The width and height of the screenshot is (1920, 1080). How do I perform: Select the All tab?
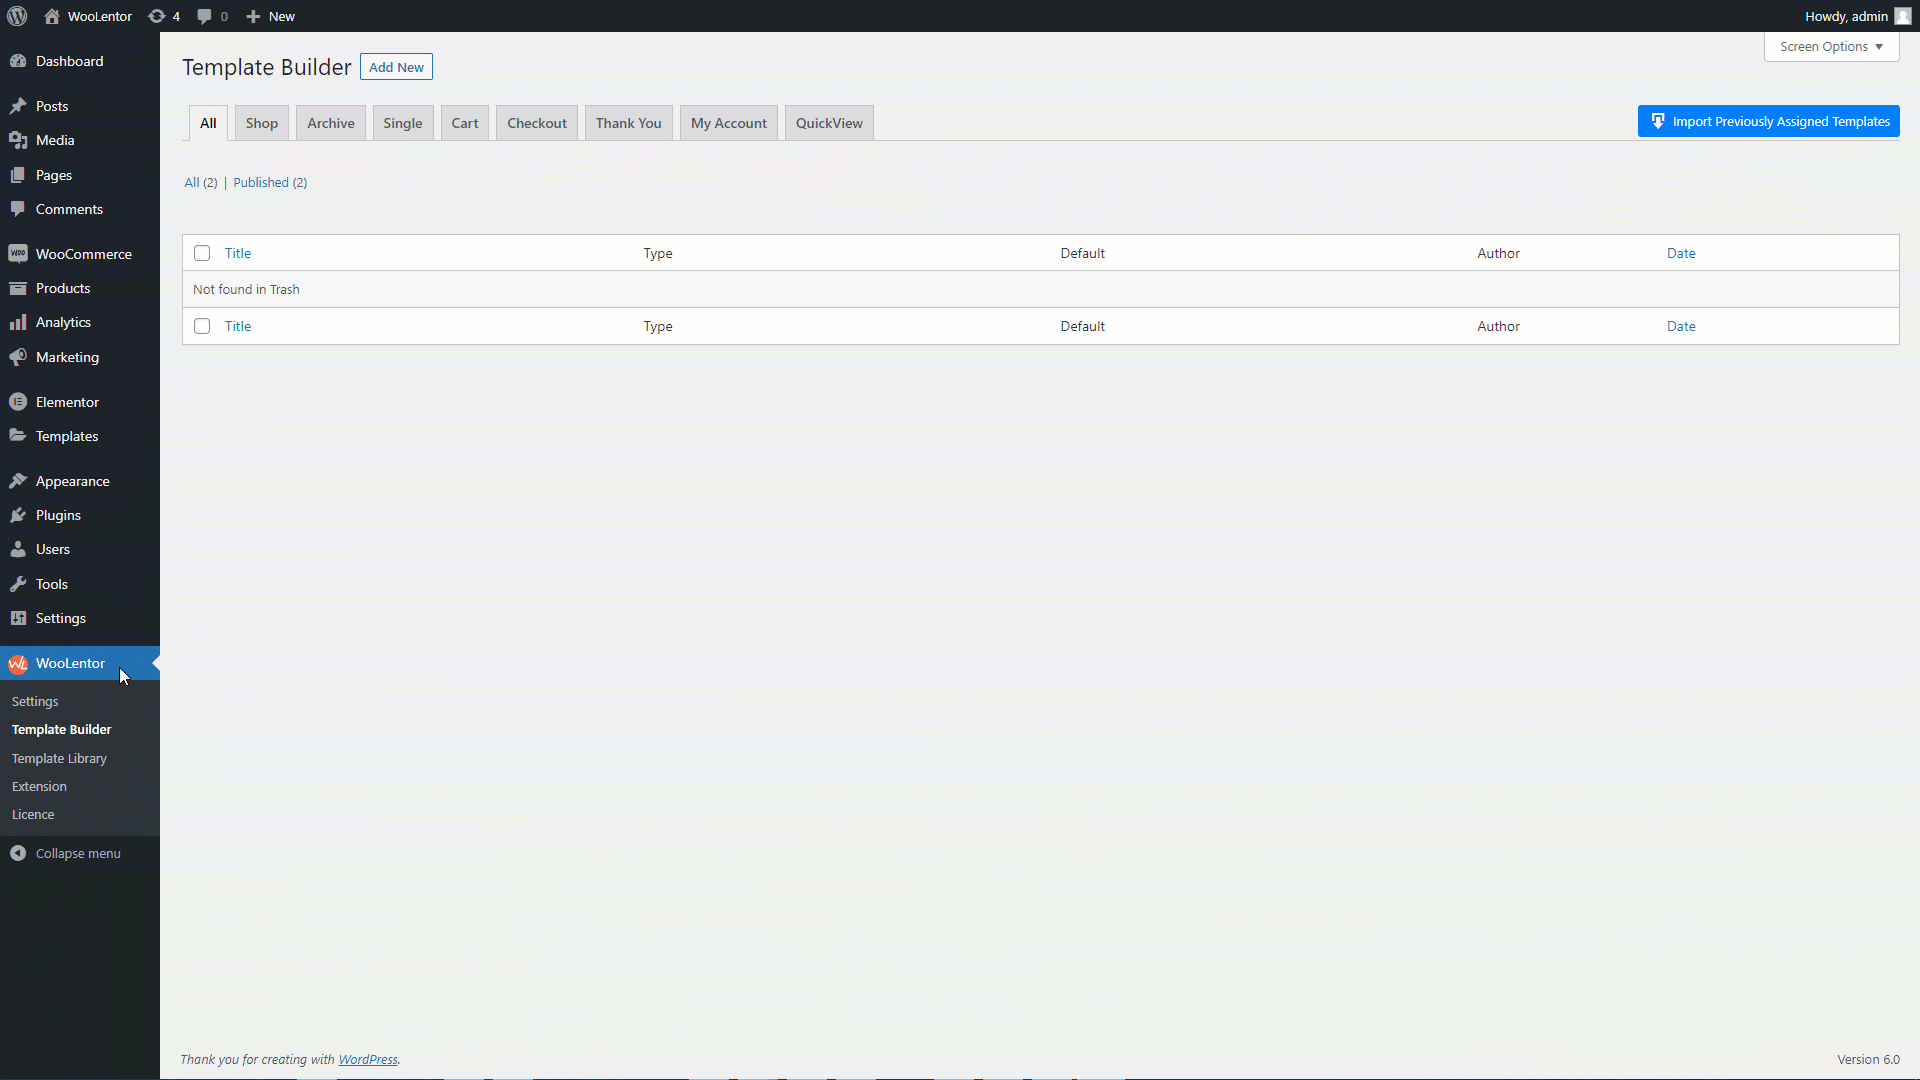(208, 123)
